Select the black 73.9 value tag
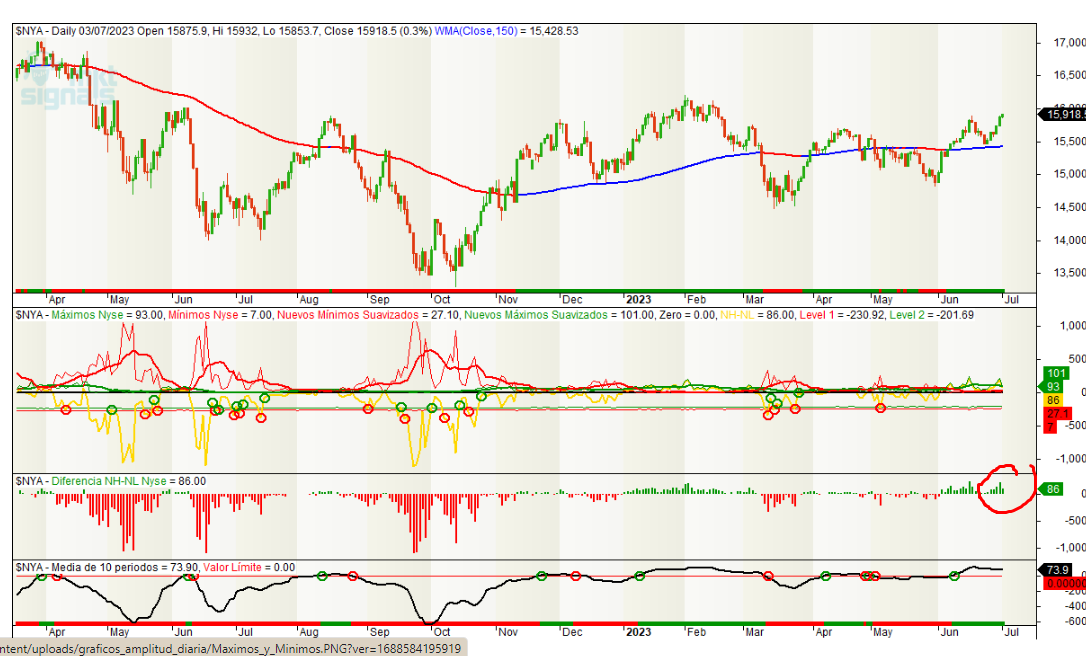This screenshot has width=1086, height=656. [x=1057, y=570]
